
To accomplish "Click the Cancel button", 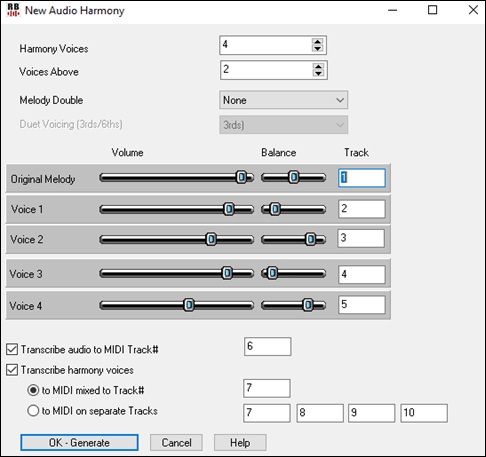I will [176, 443].
